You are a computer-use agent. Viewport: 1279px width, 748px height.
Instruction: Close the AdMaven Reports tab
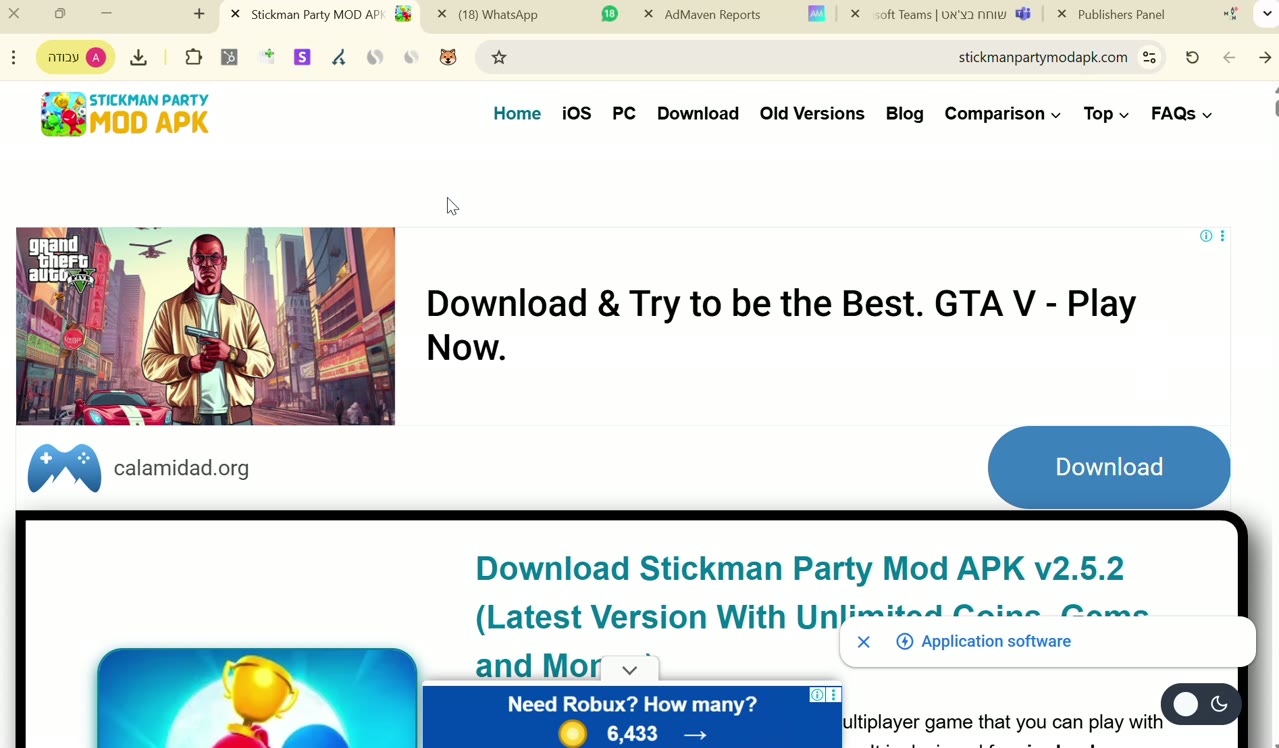[x=648, y=14]
